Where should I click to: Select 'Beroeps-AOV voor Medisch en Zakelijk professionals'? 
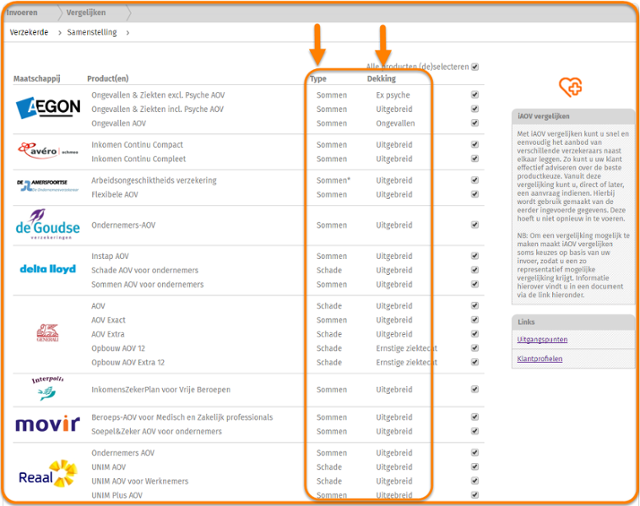(182, 417)
